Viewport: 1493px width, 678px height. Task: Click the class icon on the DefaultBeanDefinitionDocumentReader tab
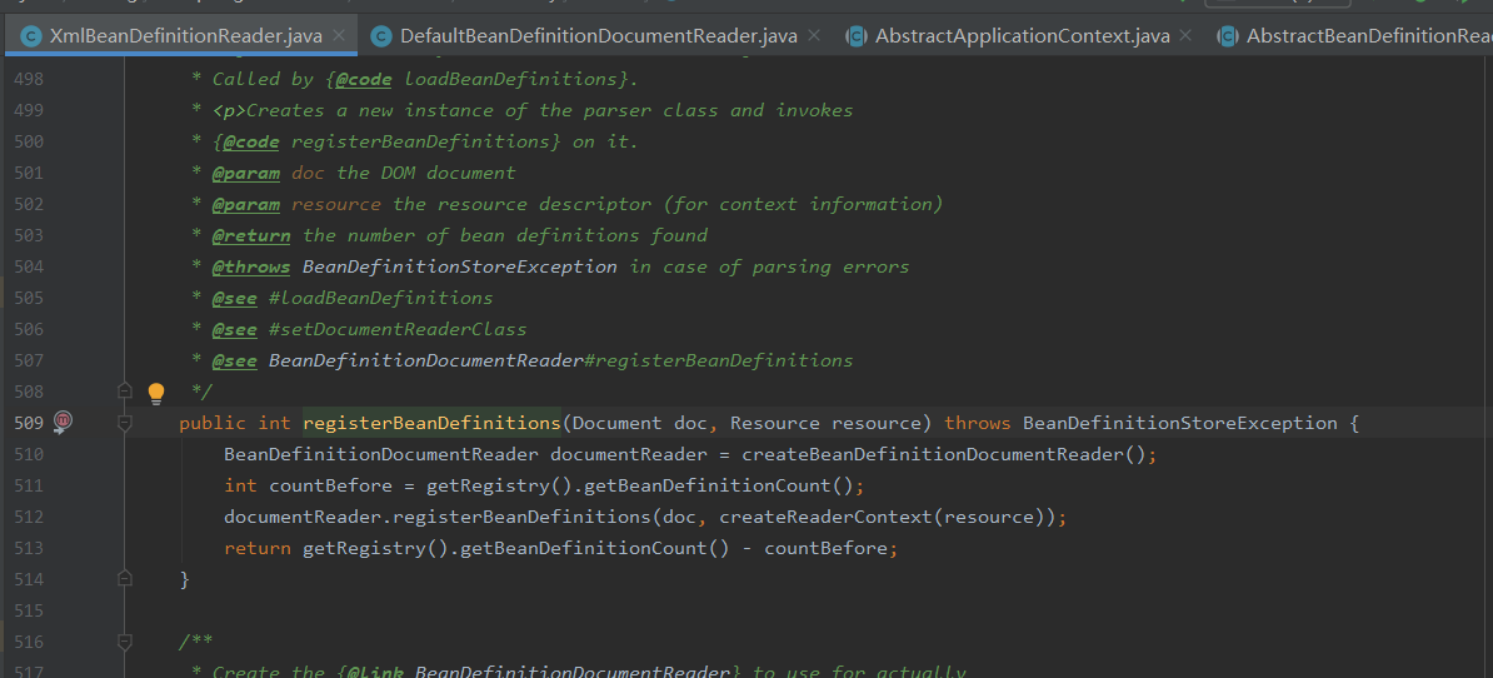(380, 34)
